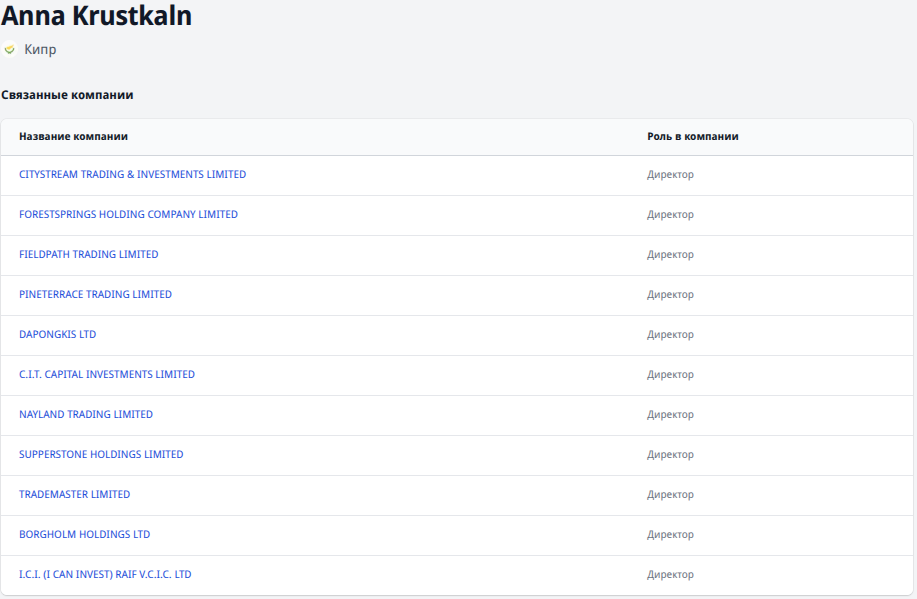Open I.C.I. (I CAN INVEST) RAIF V.C.I.C. LTD

tap(105, 574)
